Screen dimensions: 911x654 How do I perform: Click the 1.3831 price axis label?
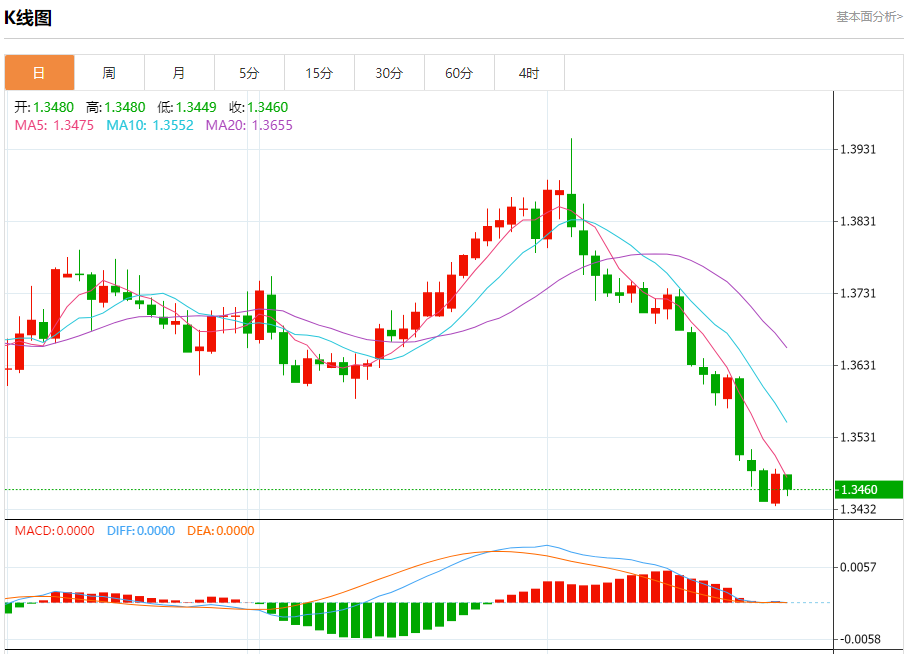pos(858,221)
